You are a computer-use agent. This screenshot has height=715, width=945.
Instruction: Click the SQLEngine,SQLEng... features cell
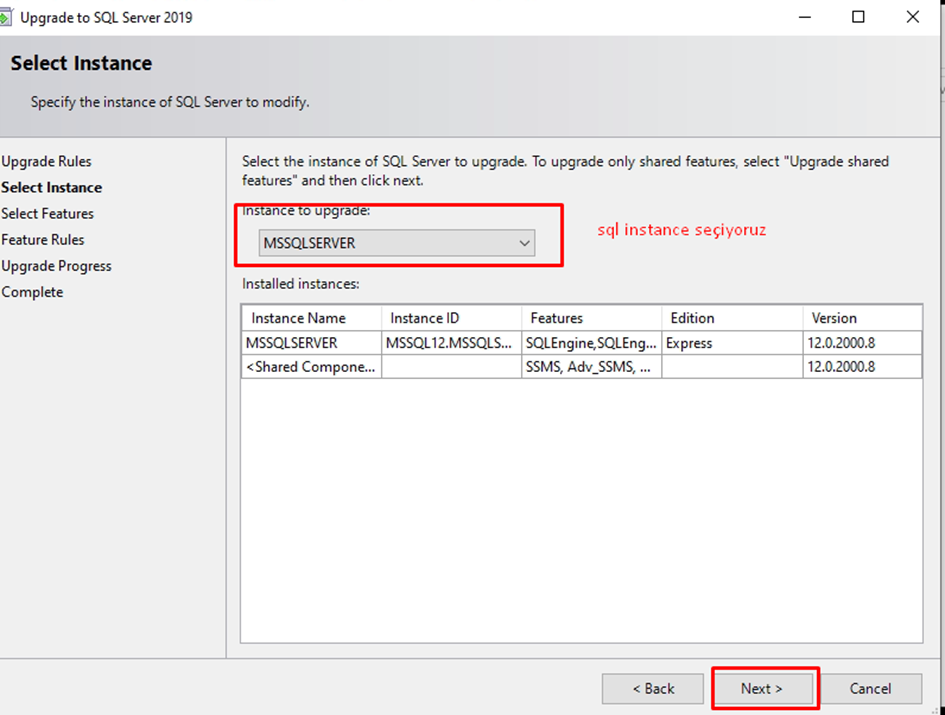[x=592, y=342]
